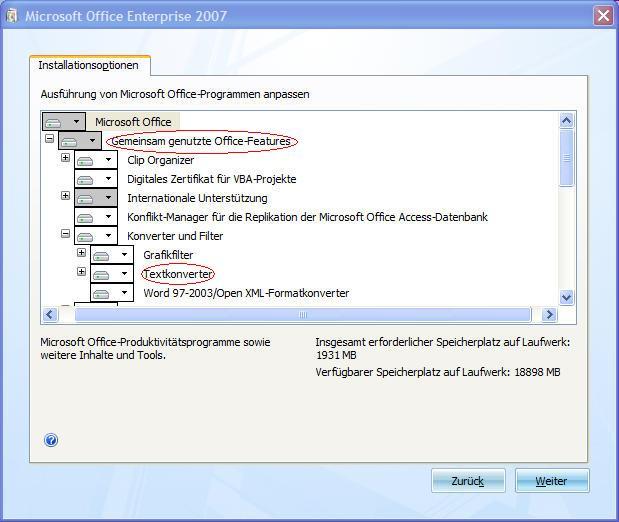Open help via blue question mark icon
This screenshot has height=522, width=619.
(51, 440)
